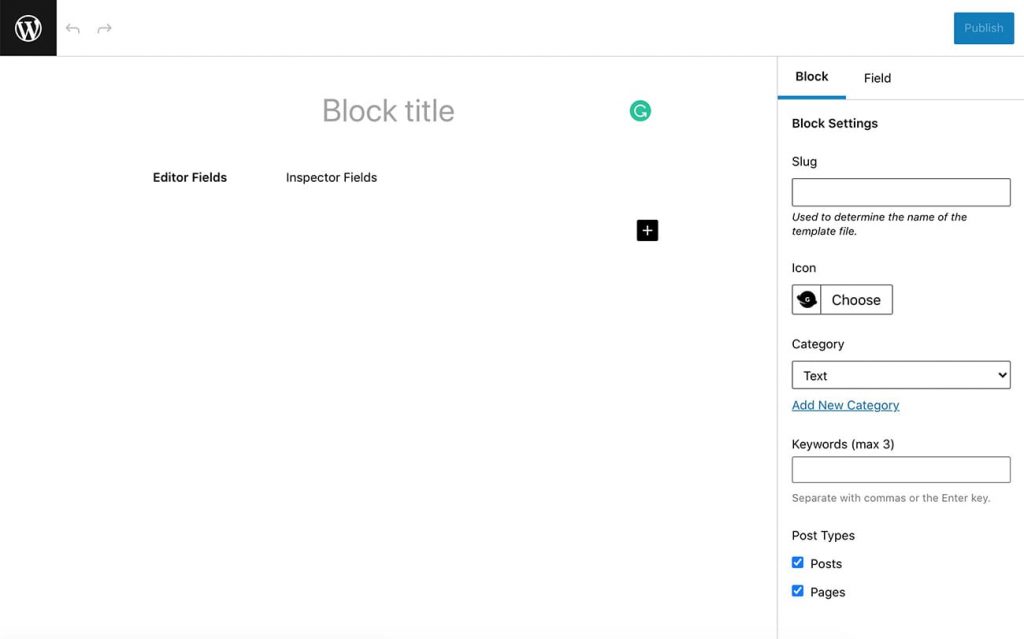The image size is (1024, 639).
Task: Focus the Slug input field
Action: point(901,192)
